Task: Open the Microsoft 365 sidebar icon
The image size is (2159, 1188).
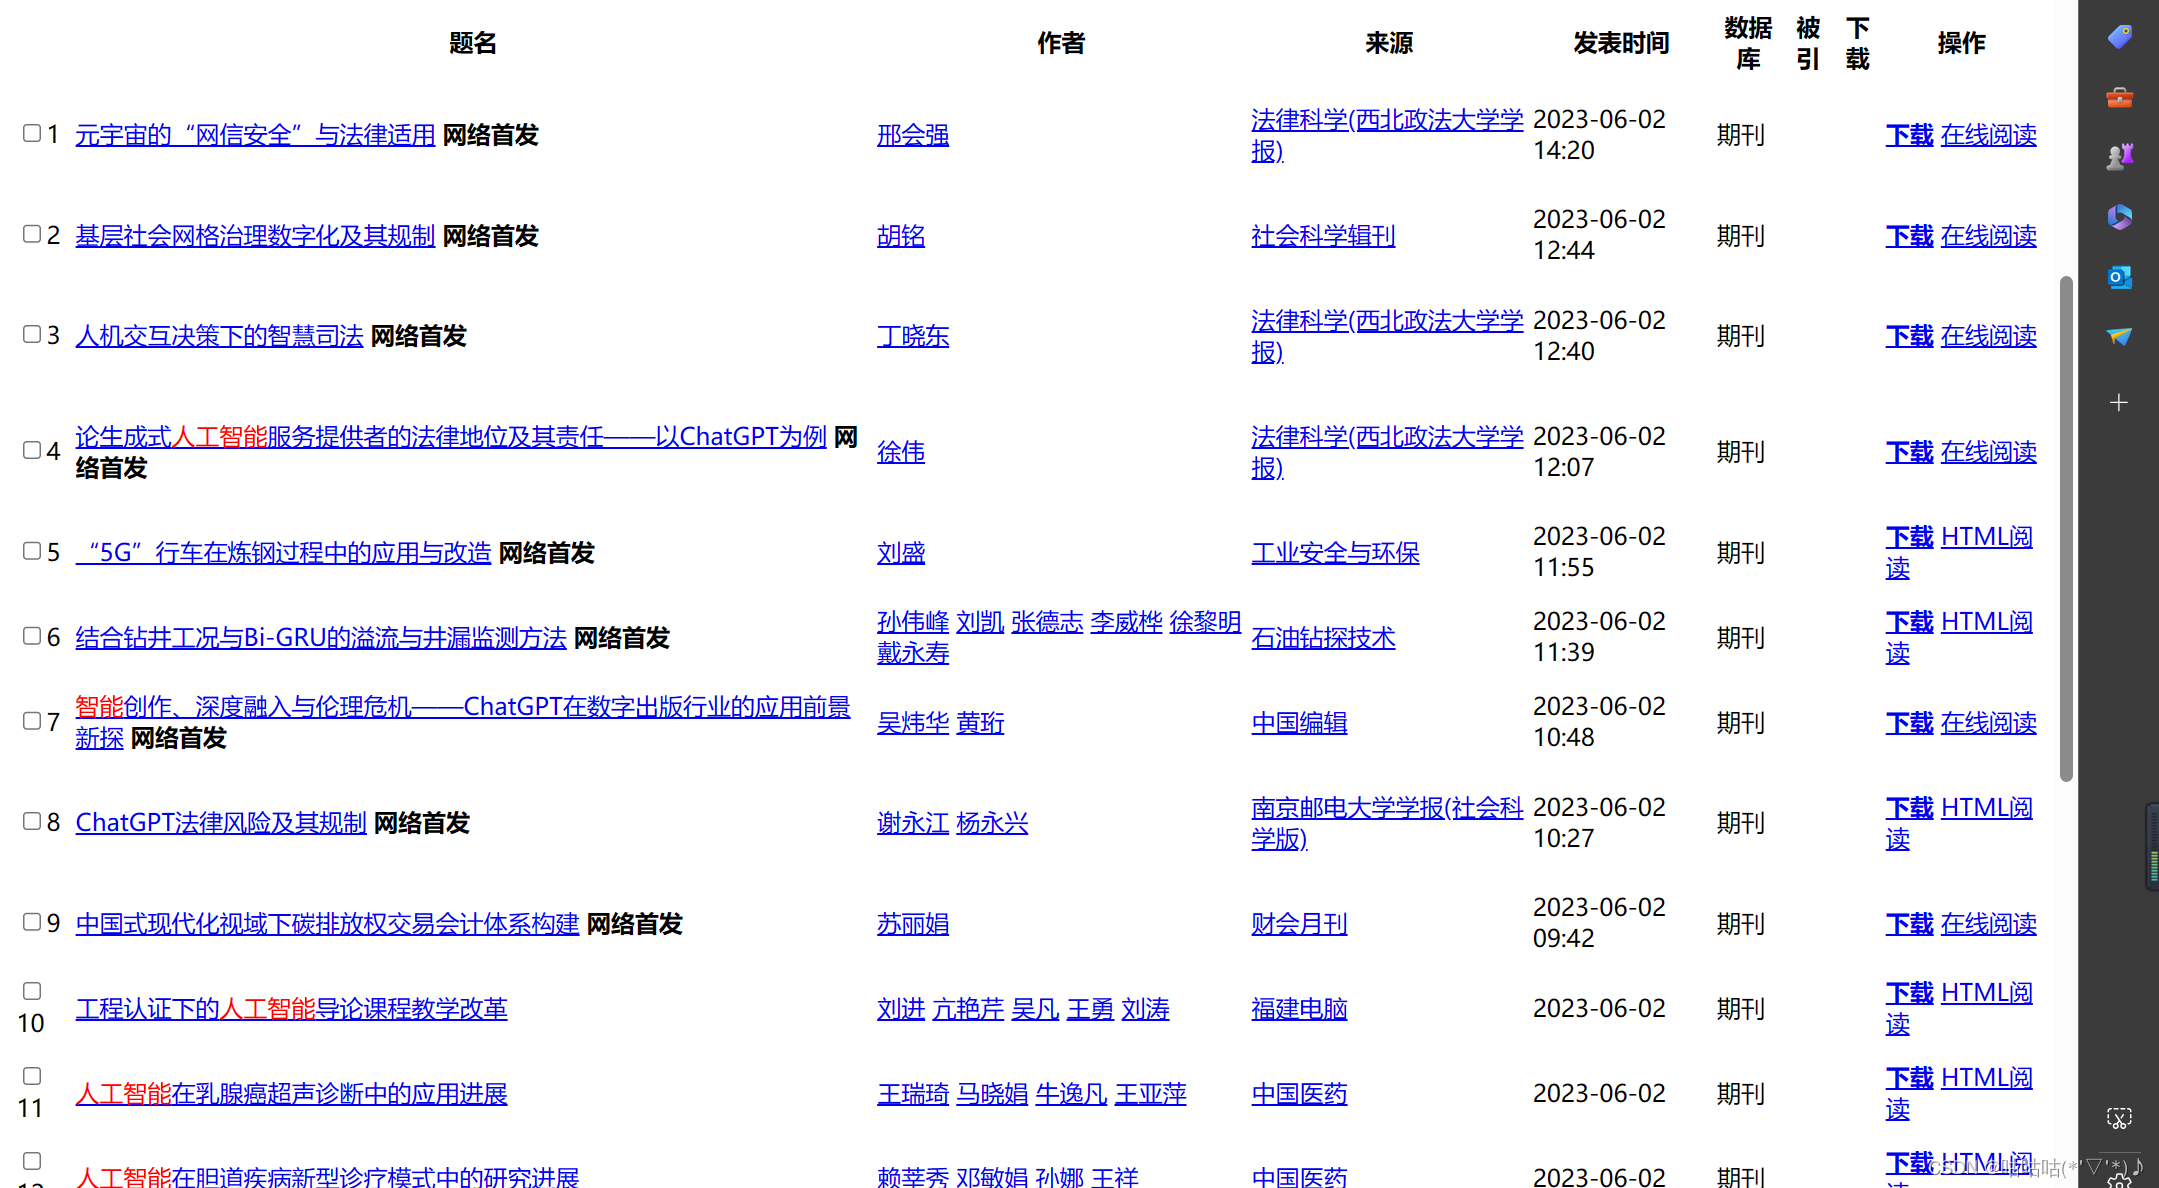Action: [x=2119, y=218]
